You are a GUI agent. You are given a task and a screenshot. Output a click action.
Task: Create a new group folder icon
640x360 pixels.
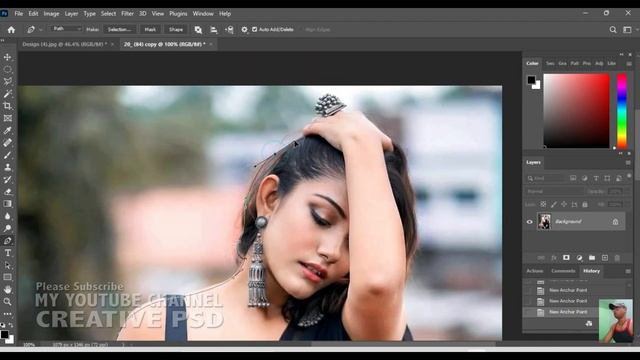click(x=592, y=258)
